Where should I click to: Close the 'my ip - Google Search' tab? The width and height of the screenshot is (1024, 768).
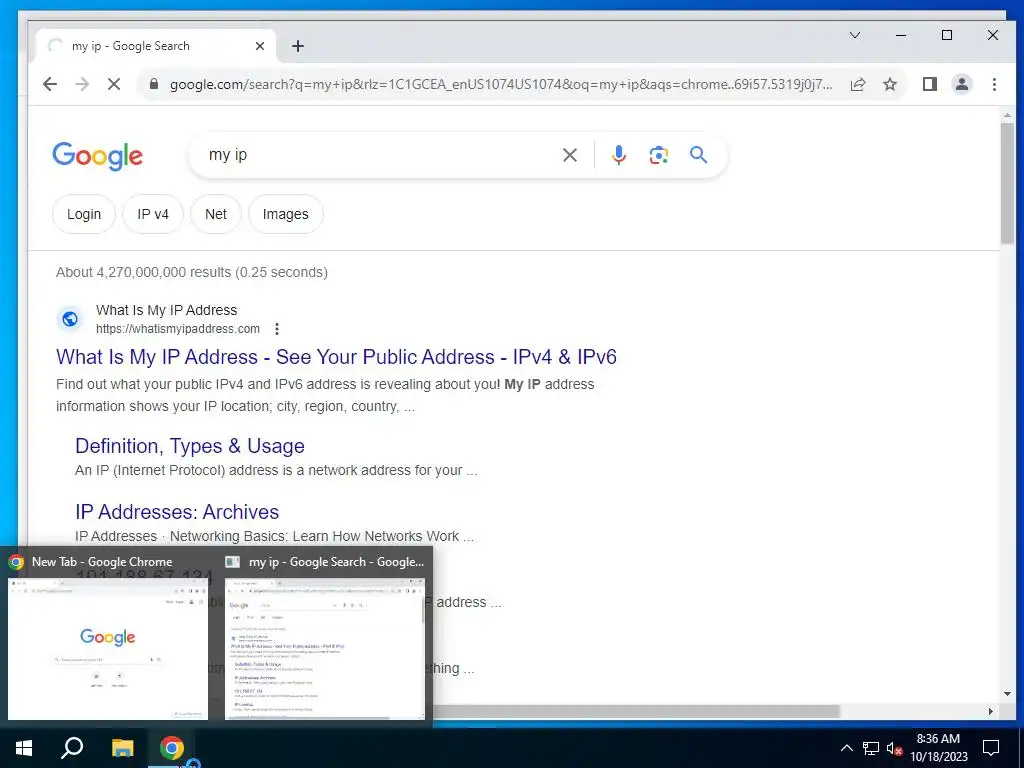click(260, 46)
